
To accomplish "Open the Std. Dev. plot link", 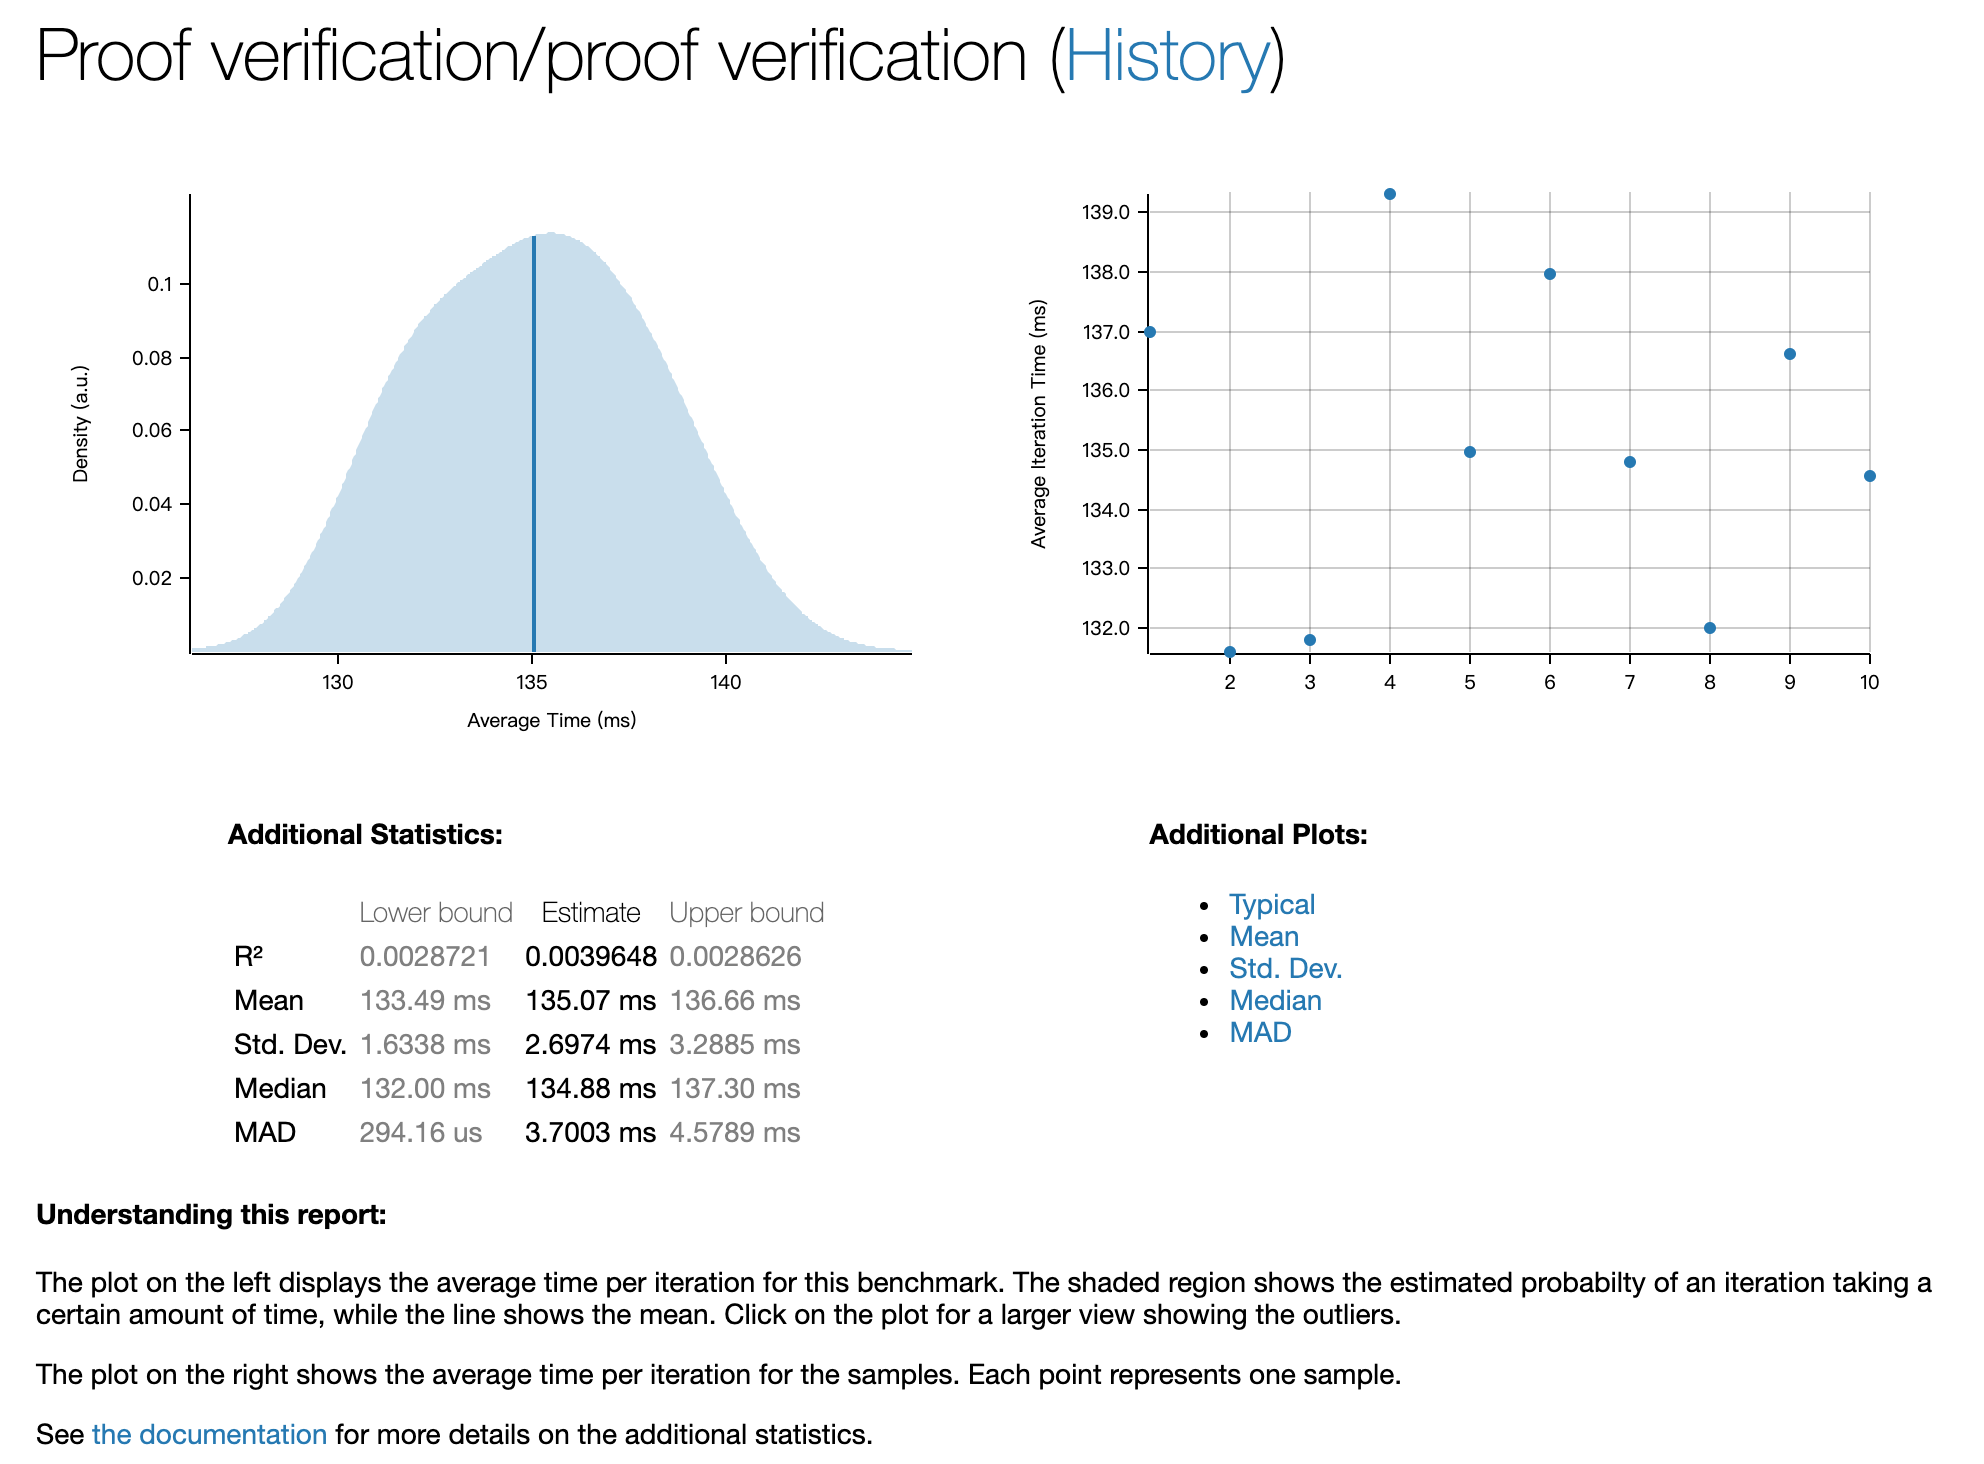I will click(1285, 968).
